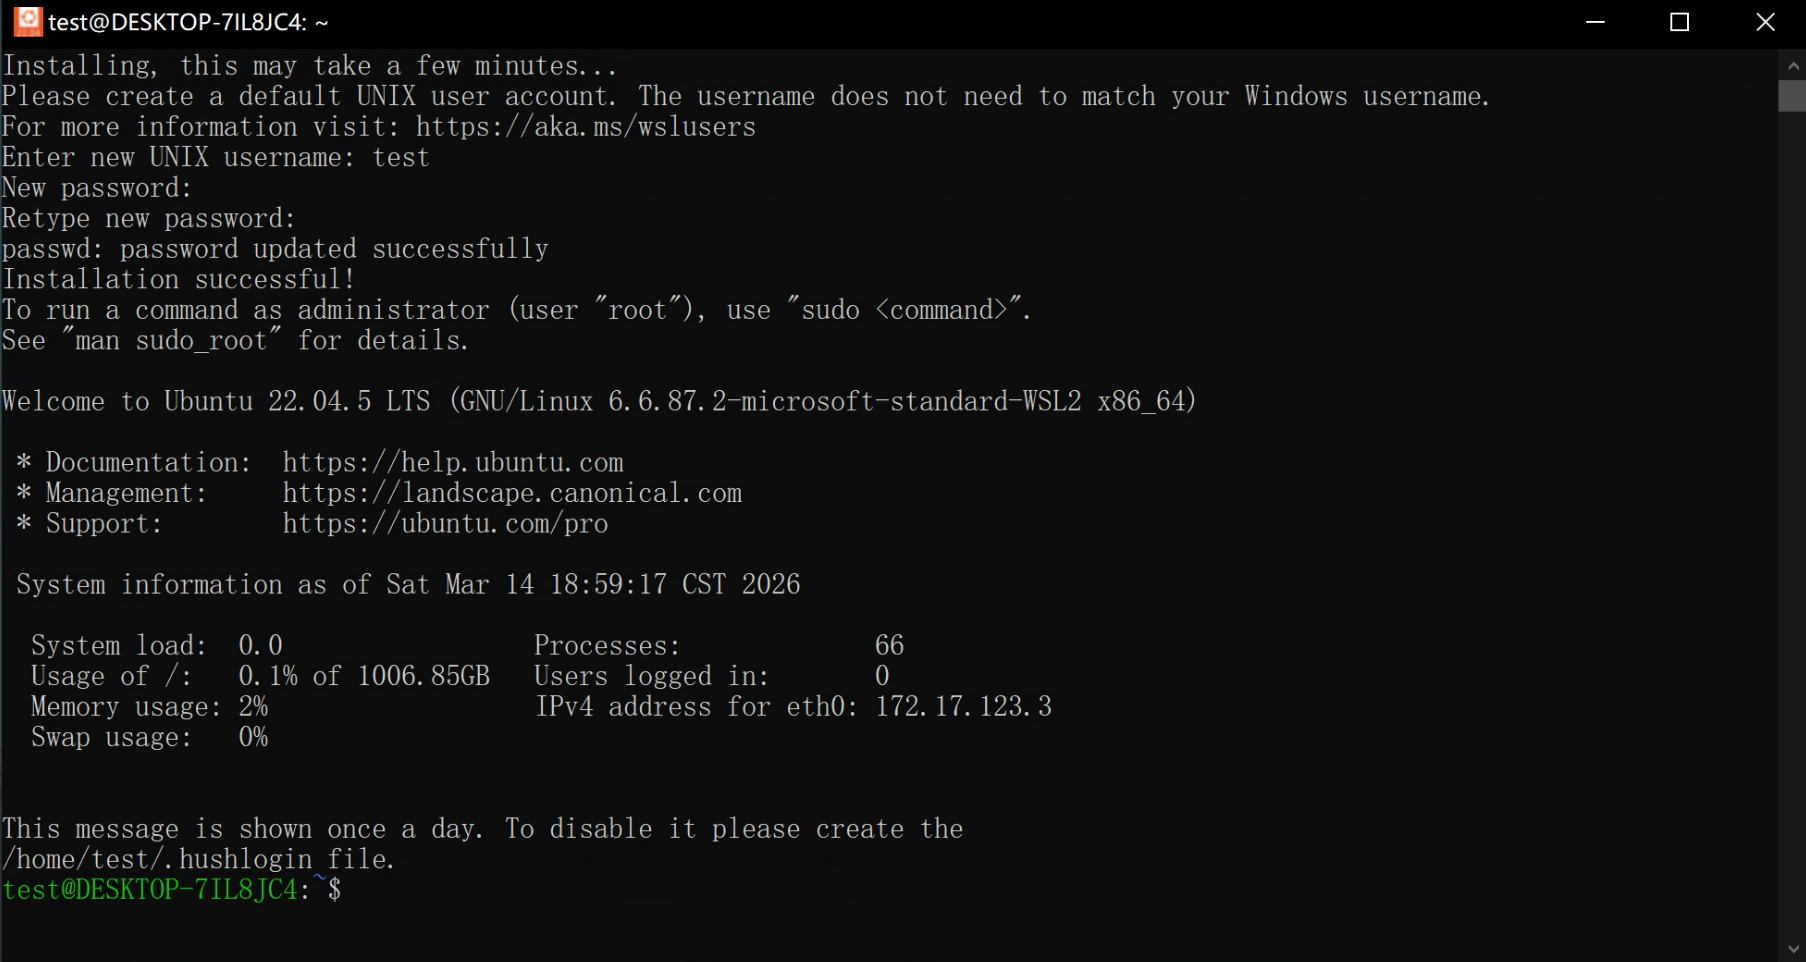Click the "sudo <command>" text
Screen dimensions: 1806x962
904,310
